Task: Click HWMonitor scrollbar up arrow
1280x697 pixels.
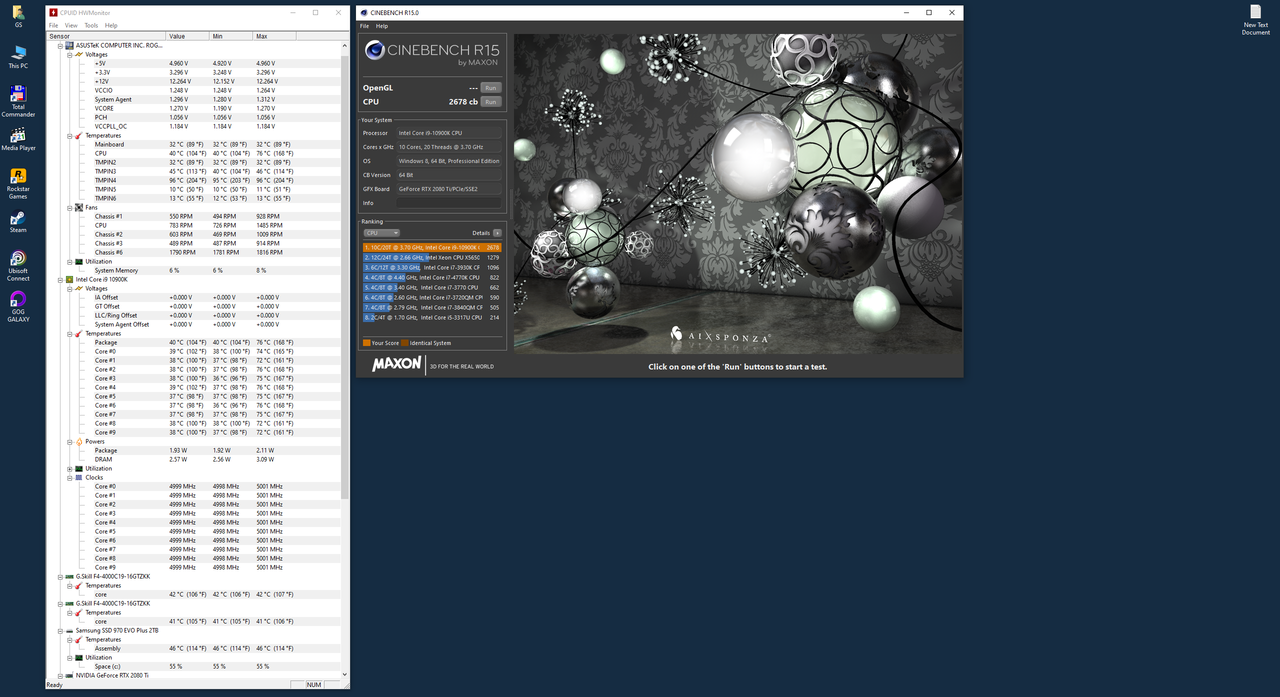Action: (x=345, y=45)
